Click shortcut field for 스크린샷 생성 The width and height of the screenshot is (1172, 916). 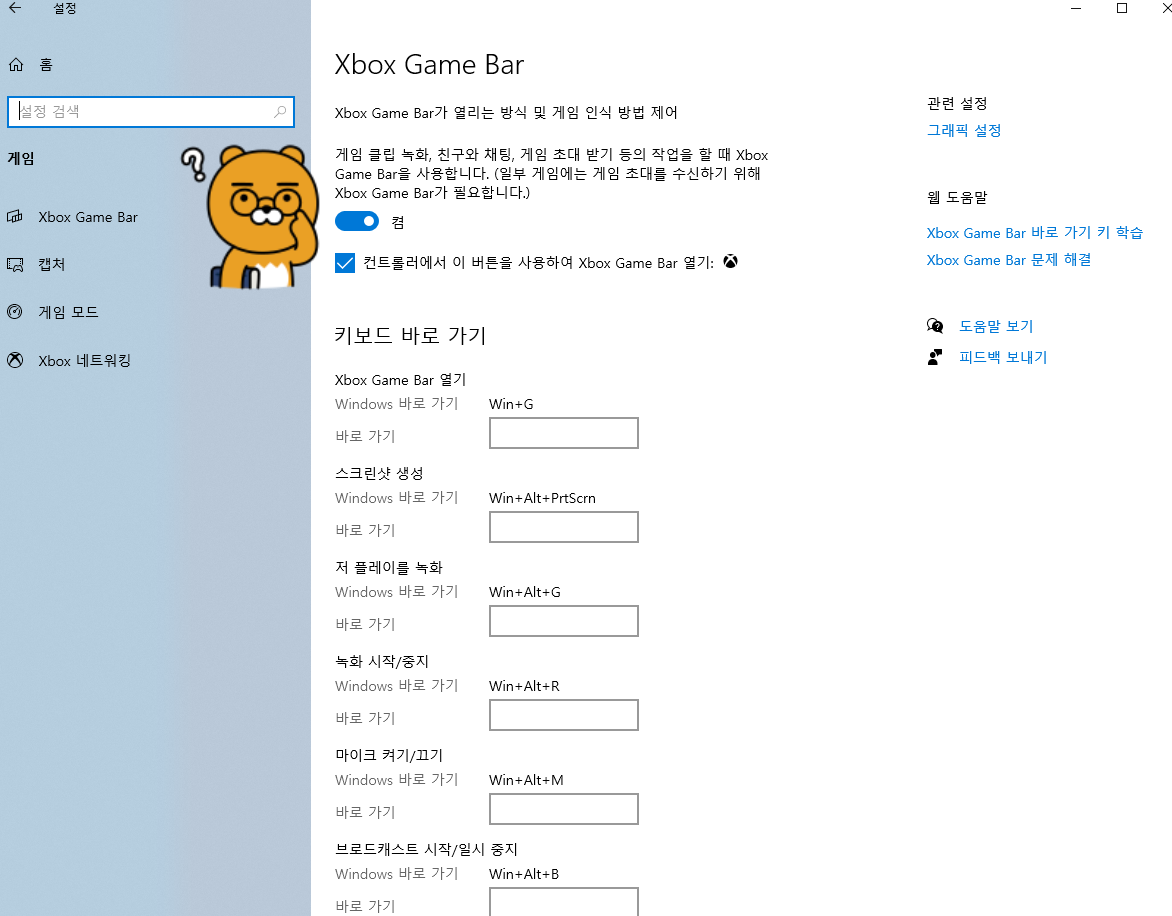tap(564, 527)
